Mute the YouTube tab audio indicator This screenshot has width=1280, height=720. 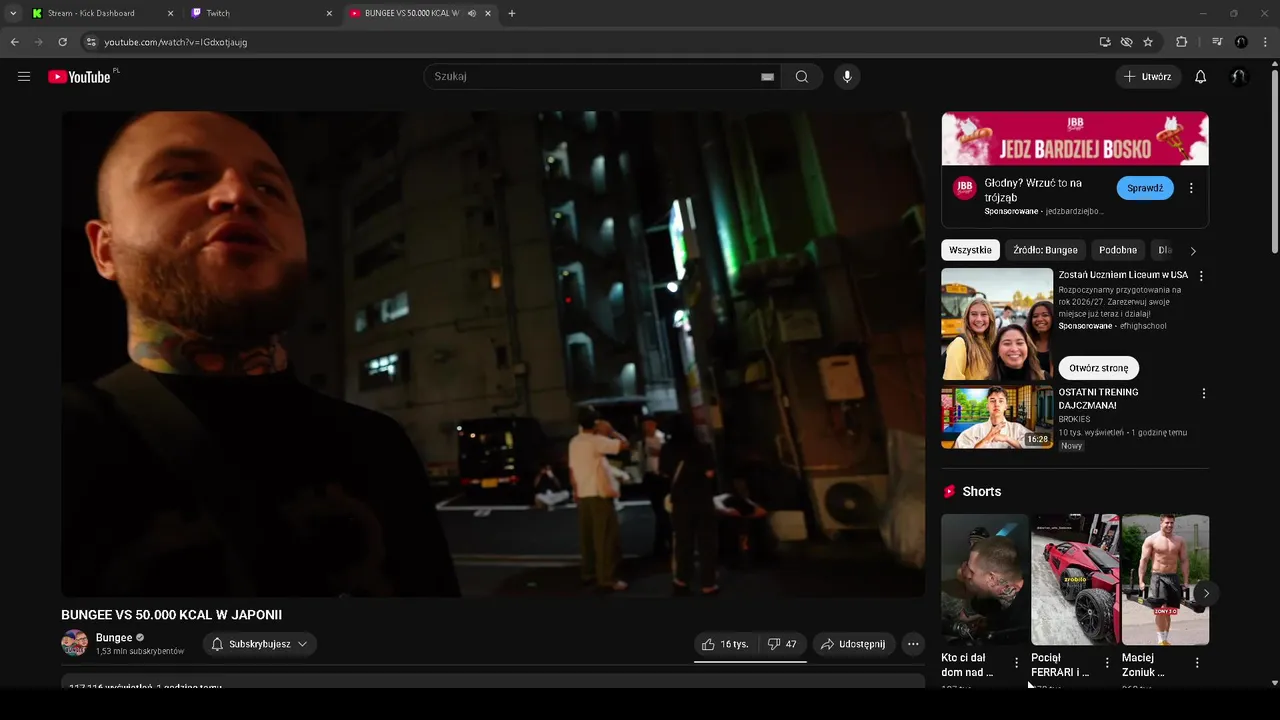[471, 13]
